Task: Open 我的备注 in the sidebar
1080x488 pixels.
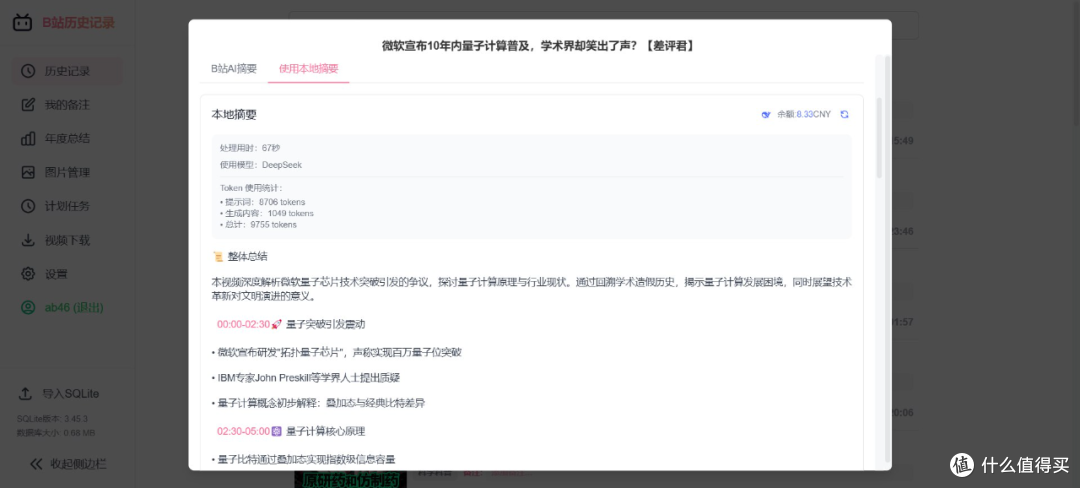Action: pyautogui.click(x=67, y=105)
